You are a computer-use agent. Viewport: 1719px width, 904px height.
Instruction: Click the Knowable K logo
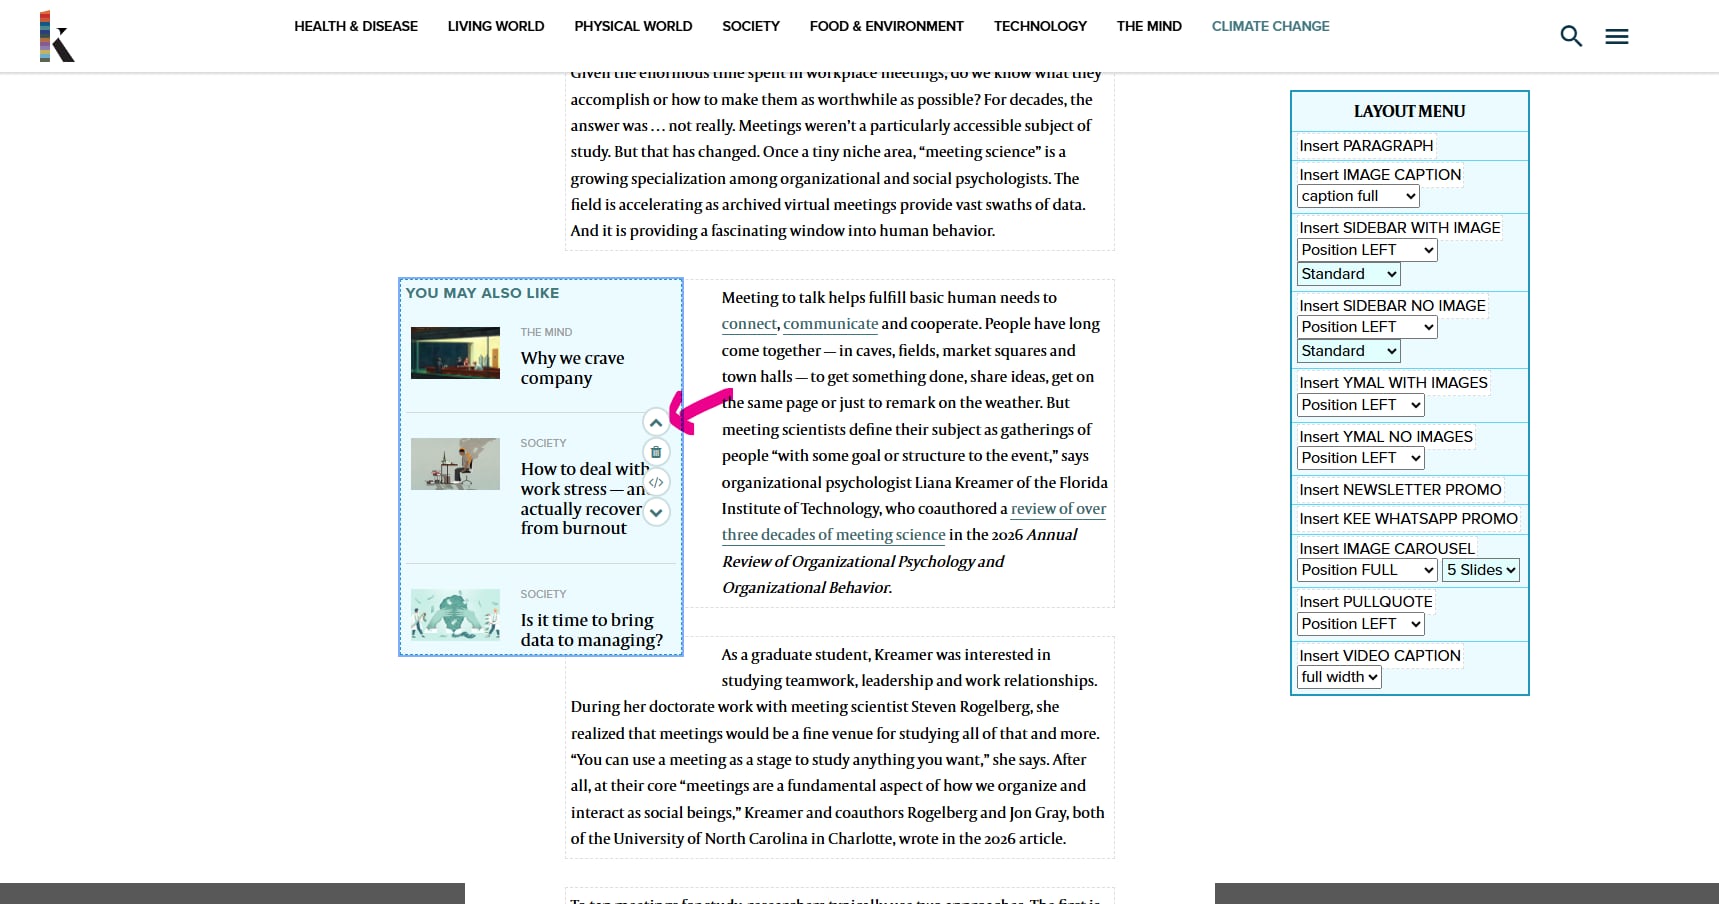[x=57, y=37]
